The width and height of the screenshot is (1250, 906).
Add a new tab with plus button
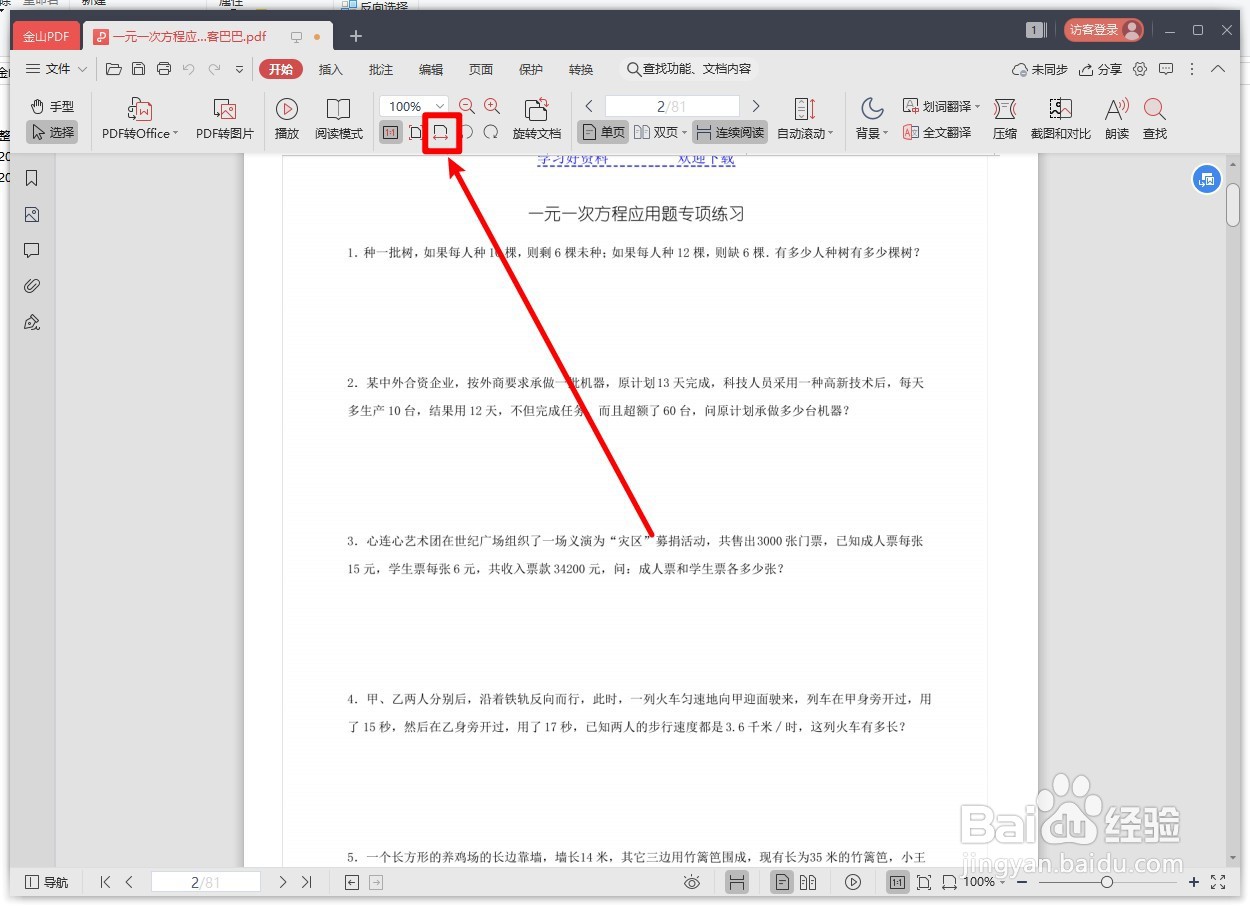356,36
